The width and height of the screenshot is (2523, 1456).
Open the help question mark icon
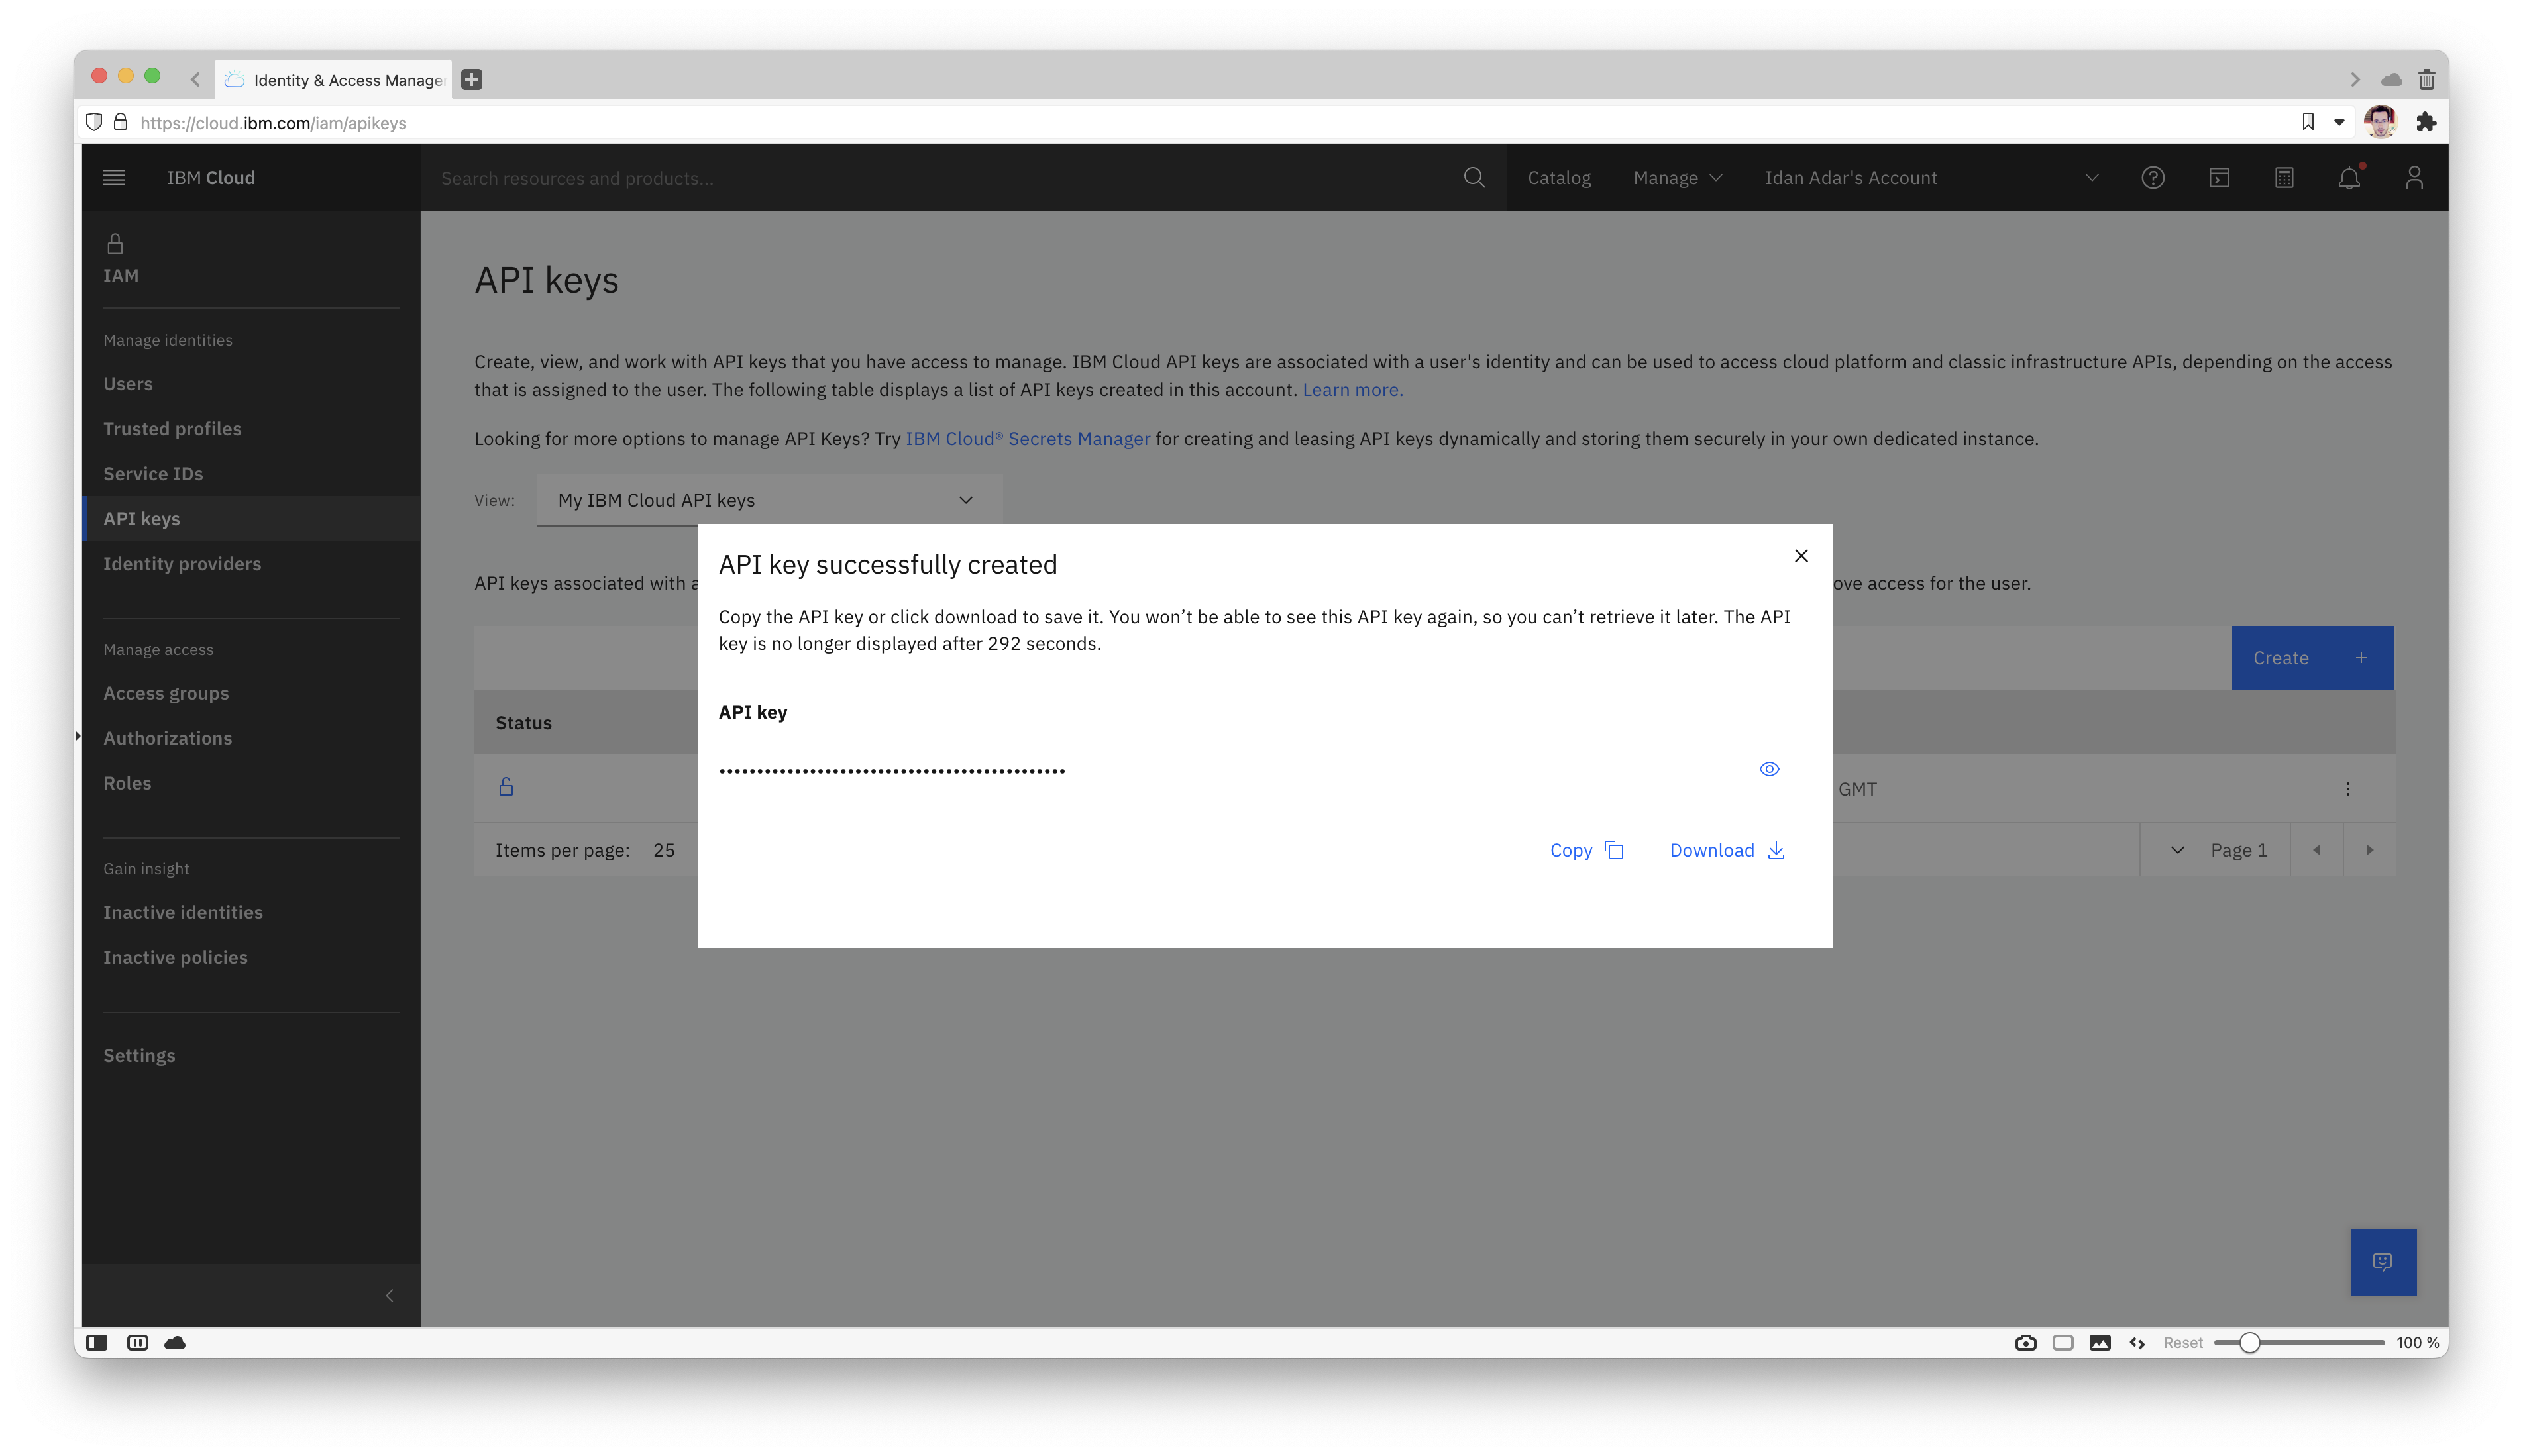[2153, 178]
